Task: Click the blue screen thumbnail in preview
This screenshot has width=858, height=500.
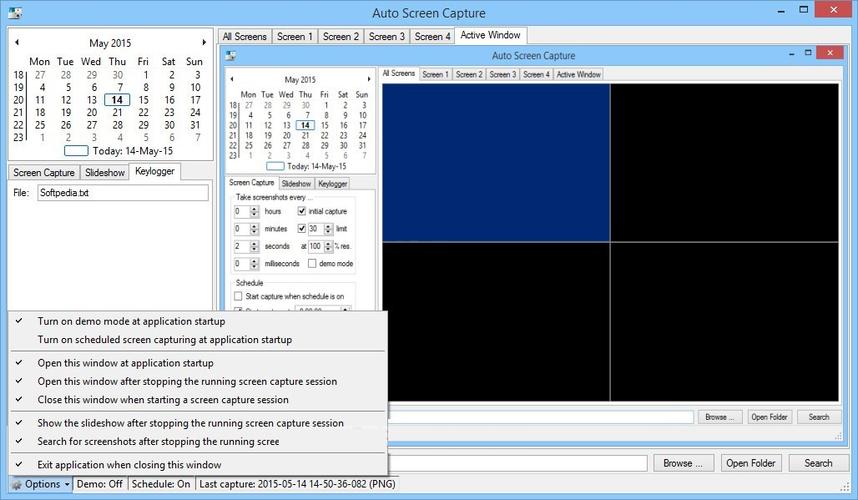Action: click(496, 162)
